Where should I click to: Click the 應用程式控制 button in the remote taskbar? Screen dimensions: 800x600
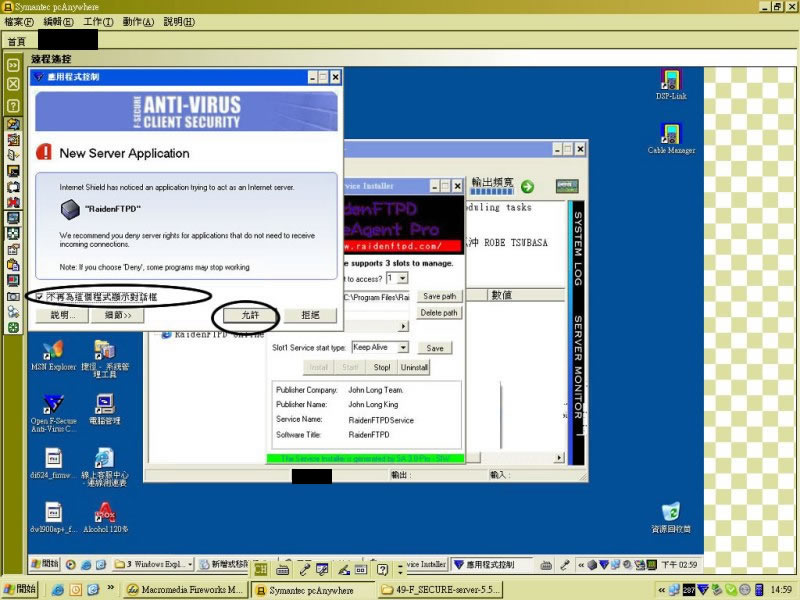tap(491, 565)
